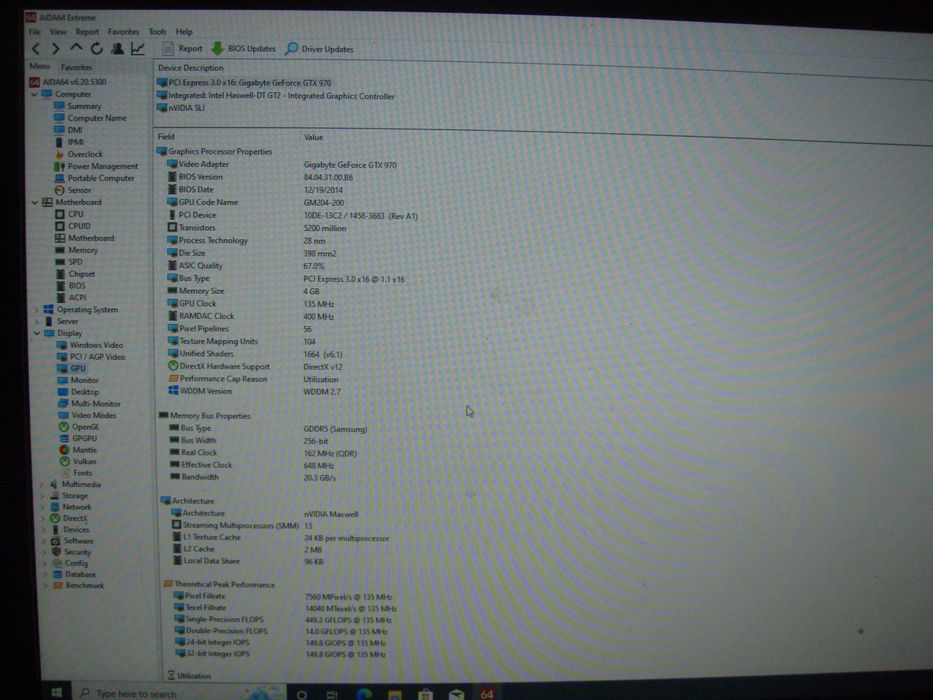Click the Report toolbar button
The image size is (933, 700).
183,49
